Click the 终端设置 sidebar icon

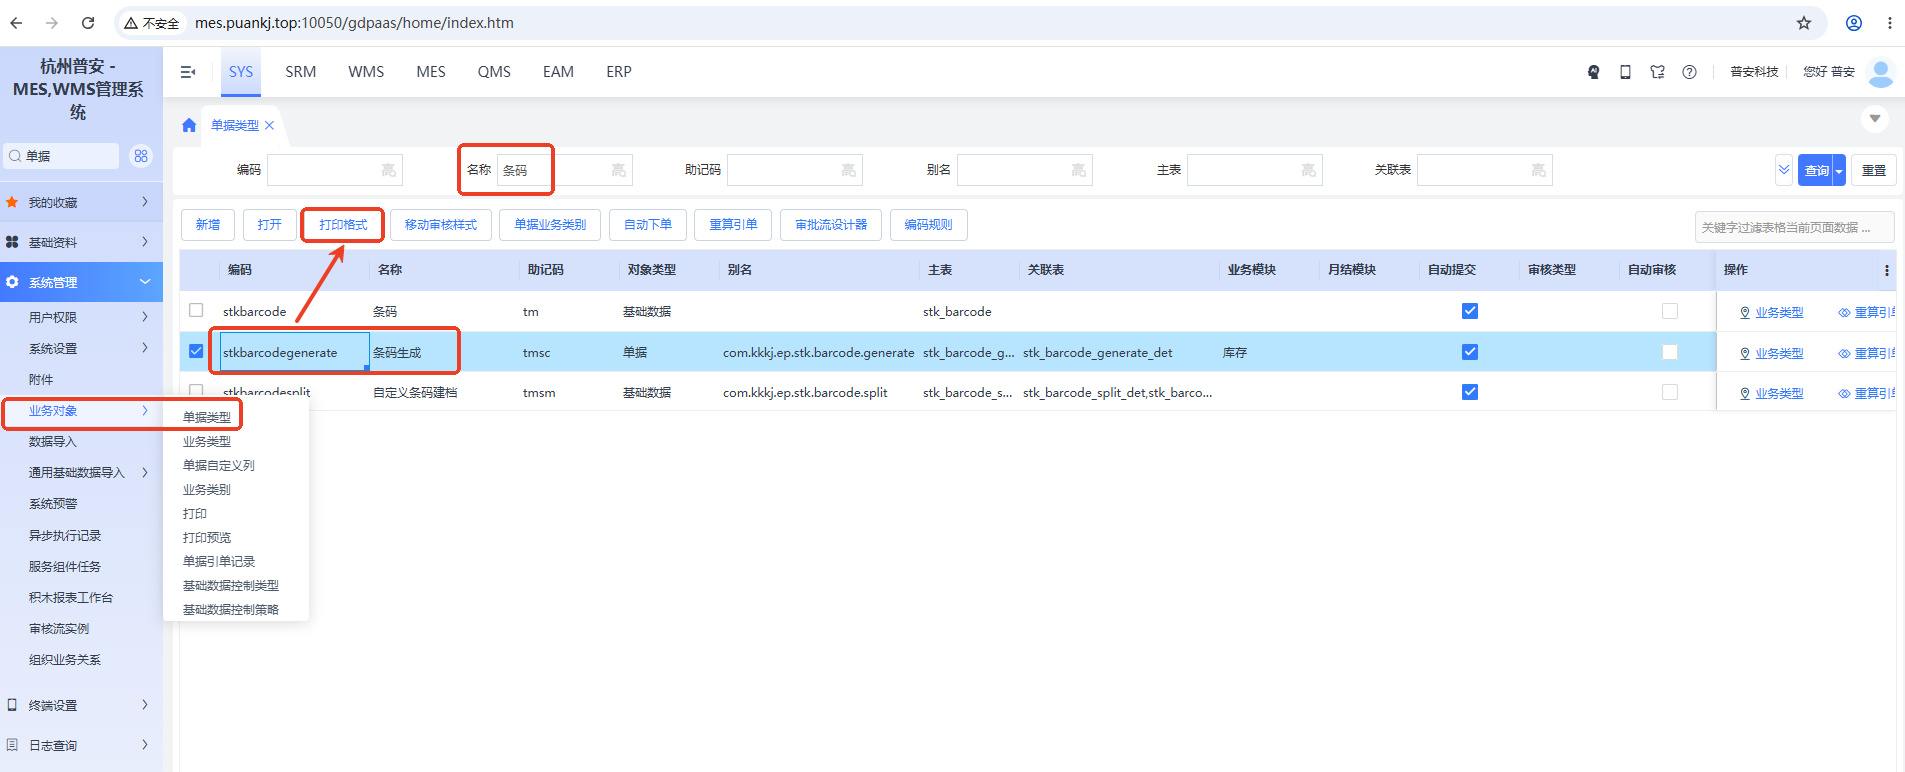12,705
